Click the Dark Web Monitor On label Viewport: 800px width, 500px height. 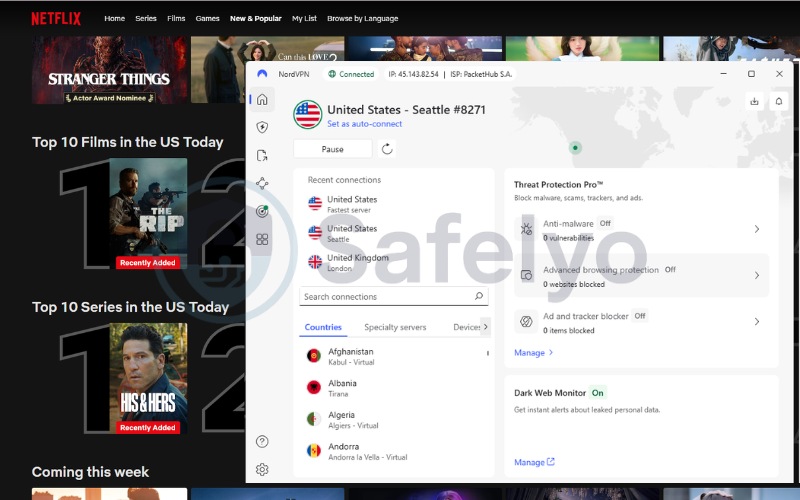coord(597,393)
